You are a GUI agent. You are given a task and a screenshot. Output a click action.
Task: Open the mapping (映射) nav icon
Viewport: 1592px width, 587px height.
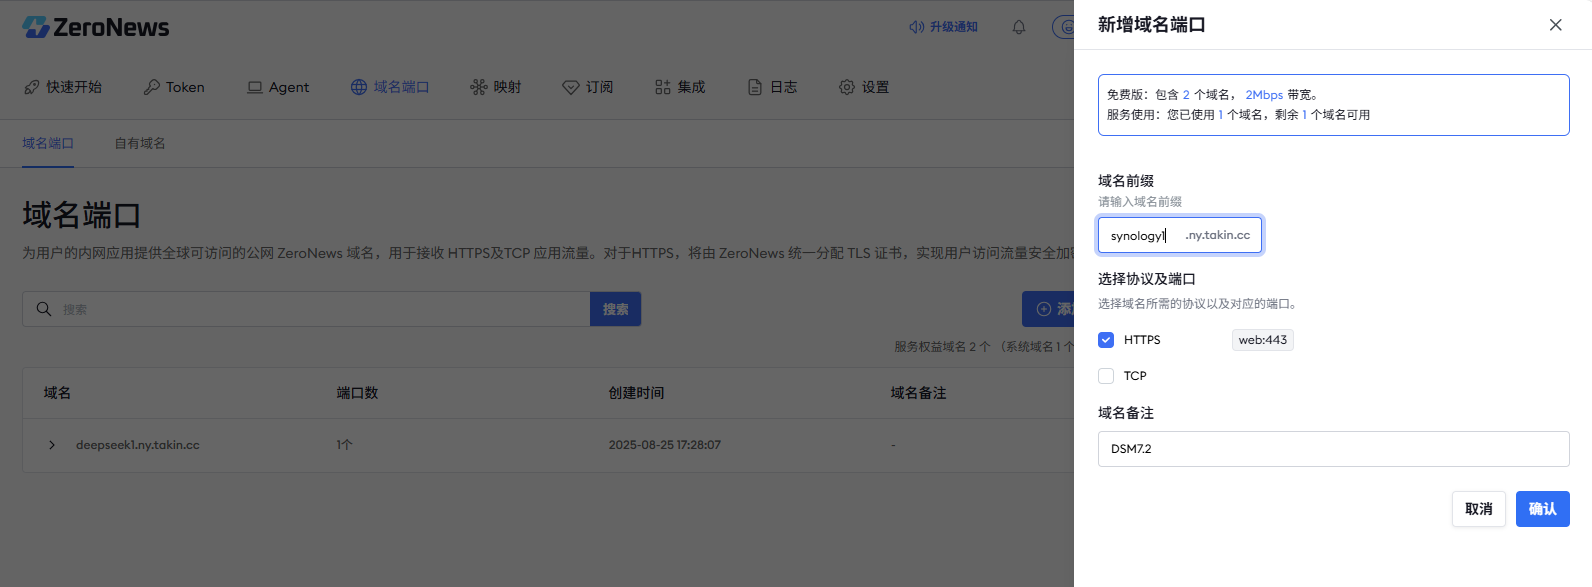coord(479,87)
